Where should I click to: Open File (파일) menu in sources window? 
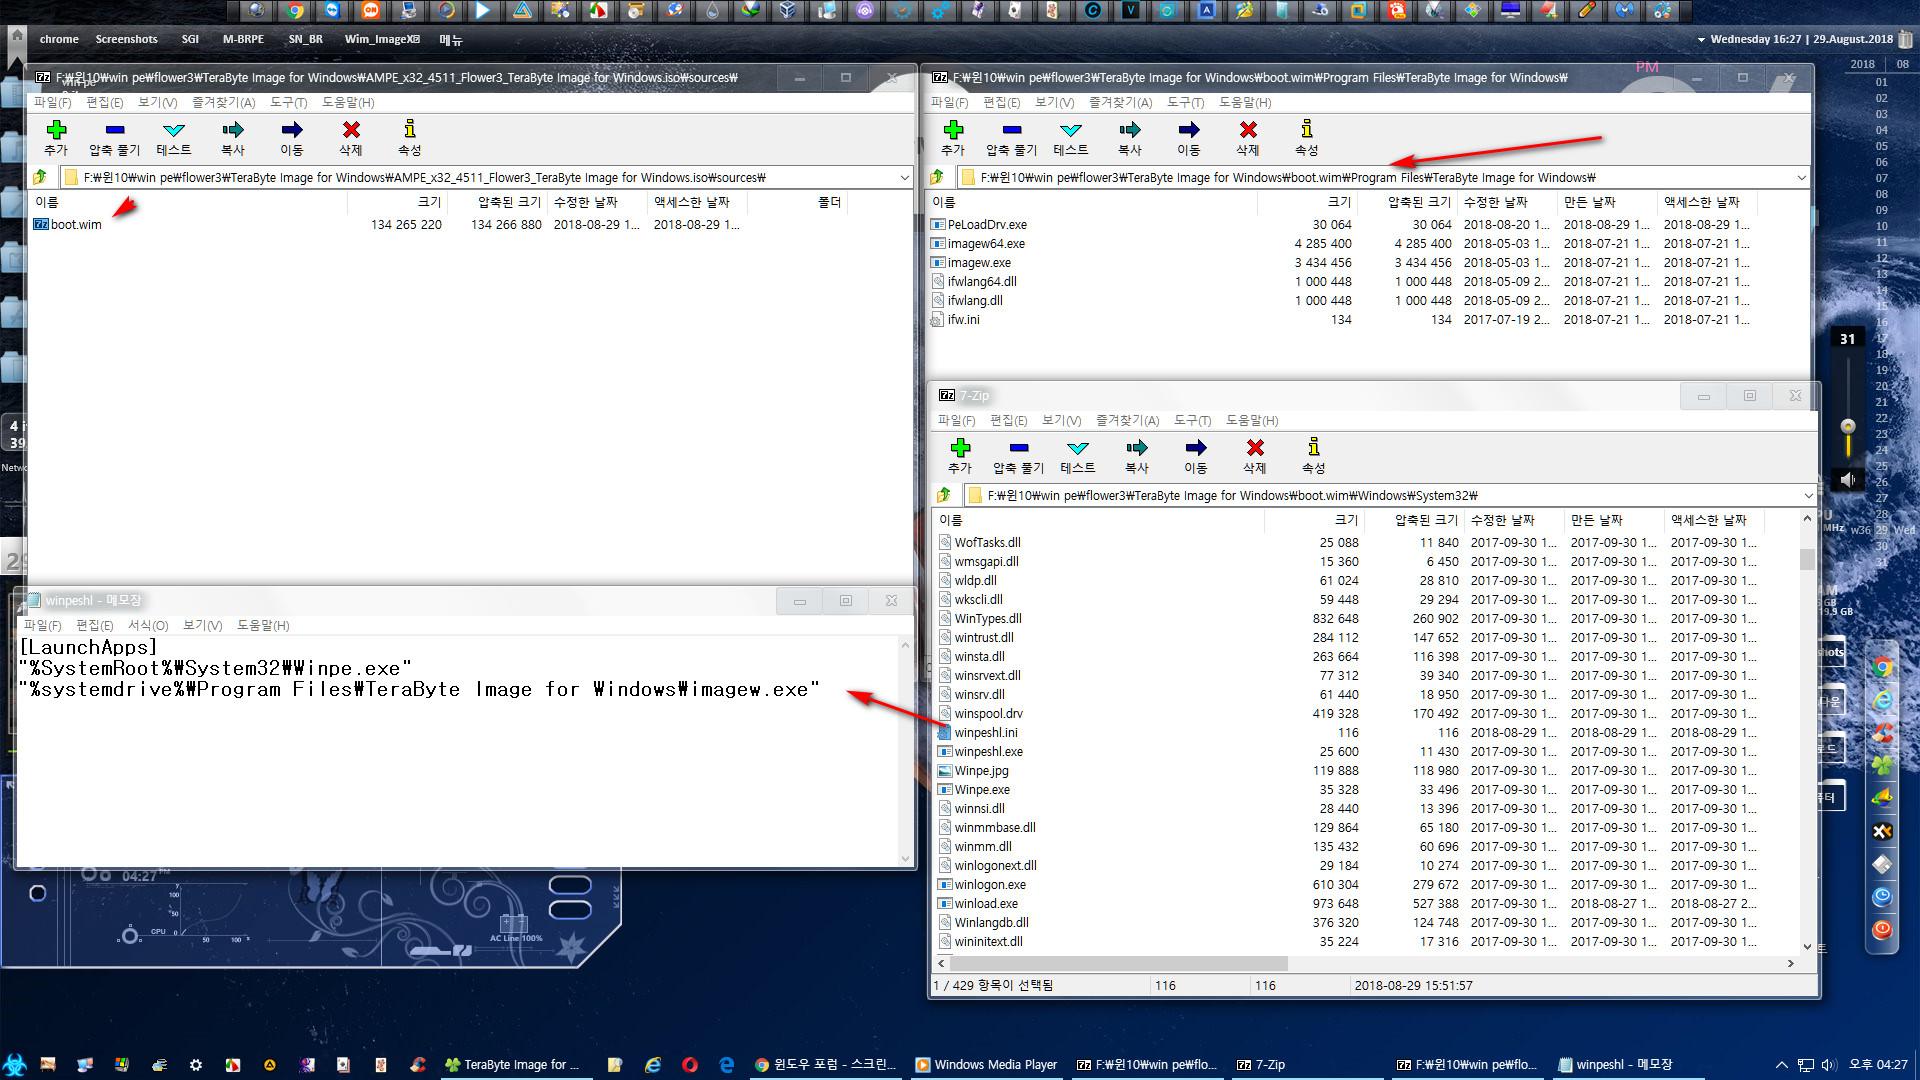(x=52, y=102)
